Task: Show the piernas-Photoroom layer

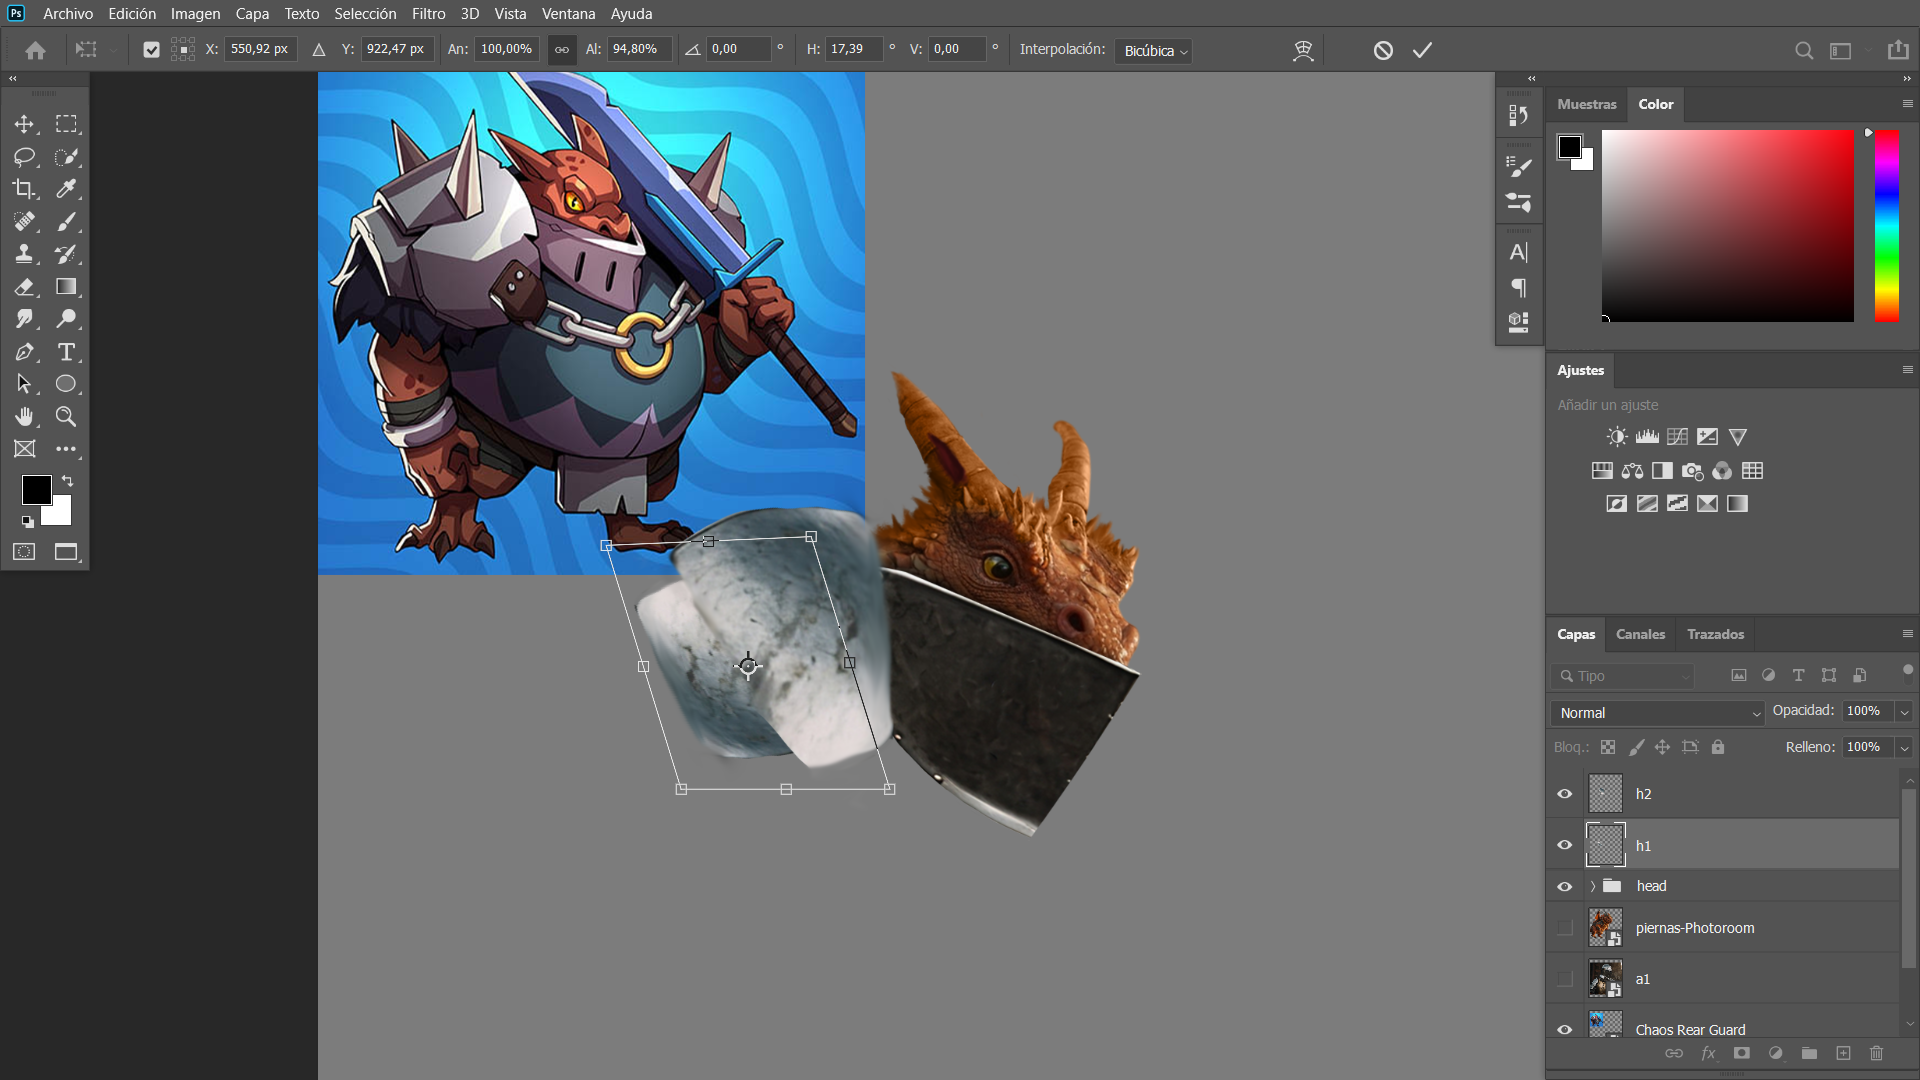Action: coord(1565,928)
